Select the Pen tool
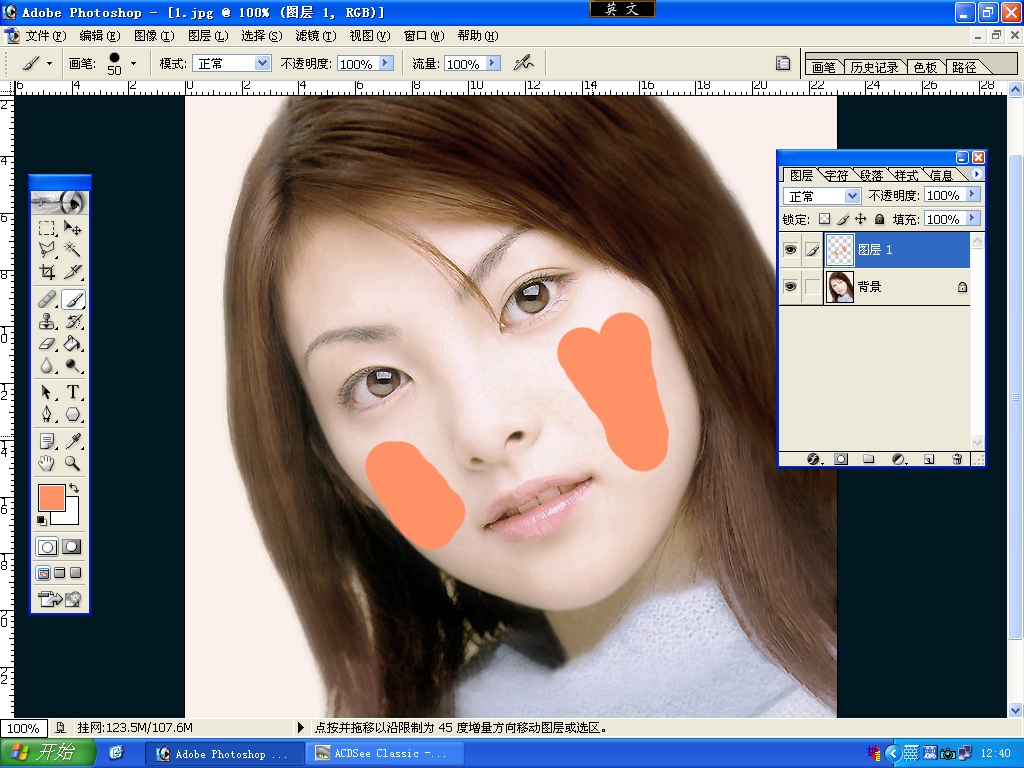This screenshot has width=1024, height=768. [46, 415]
